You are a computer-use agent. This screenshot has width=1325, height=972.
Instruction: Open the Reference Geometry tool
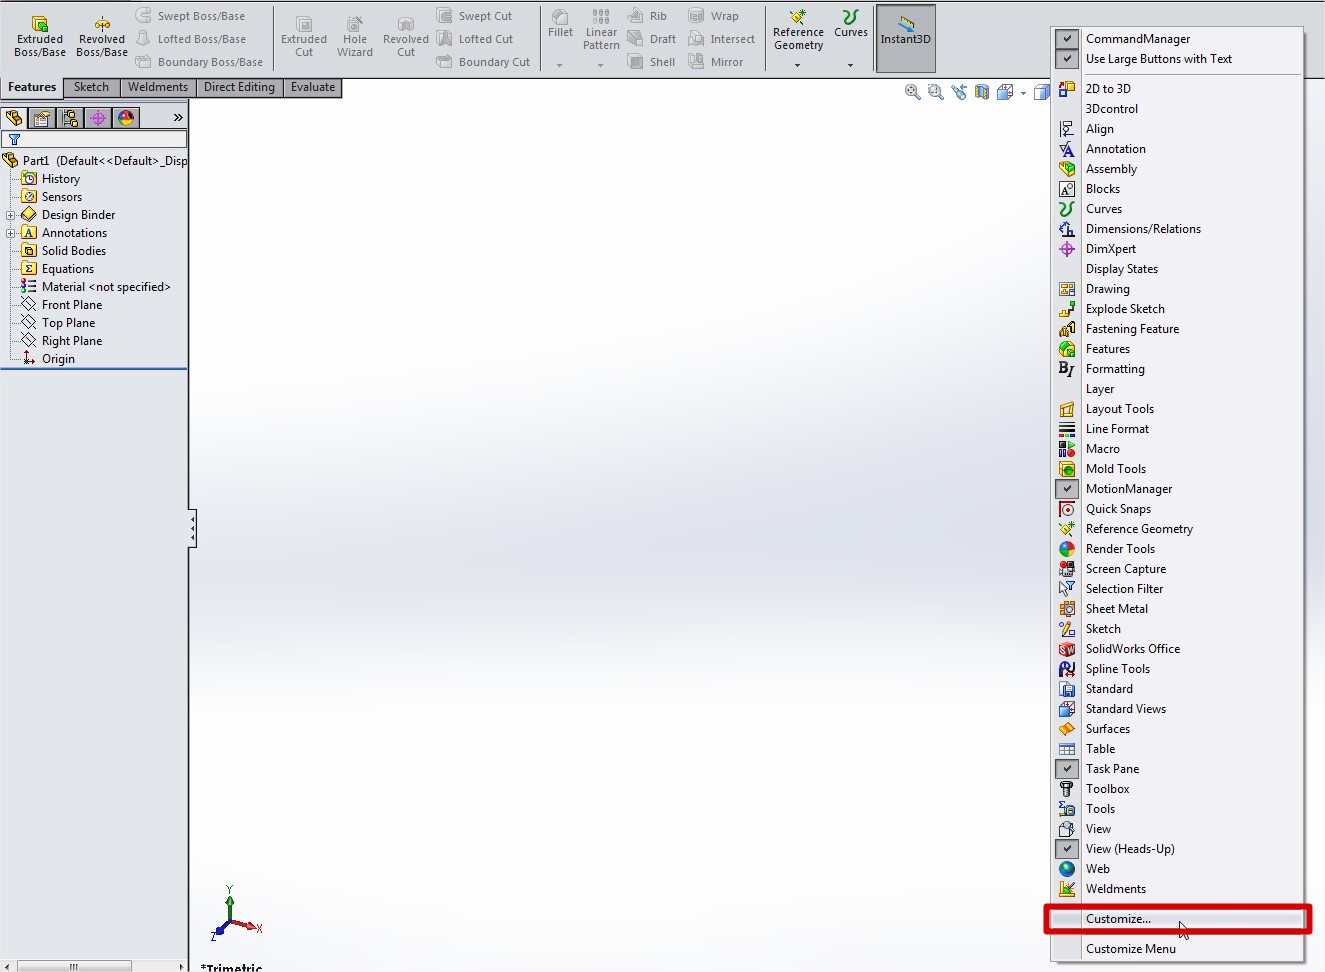tap(798, 18)
